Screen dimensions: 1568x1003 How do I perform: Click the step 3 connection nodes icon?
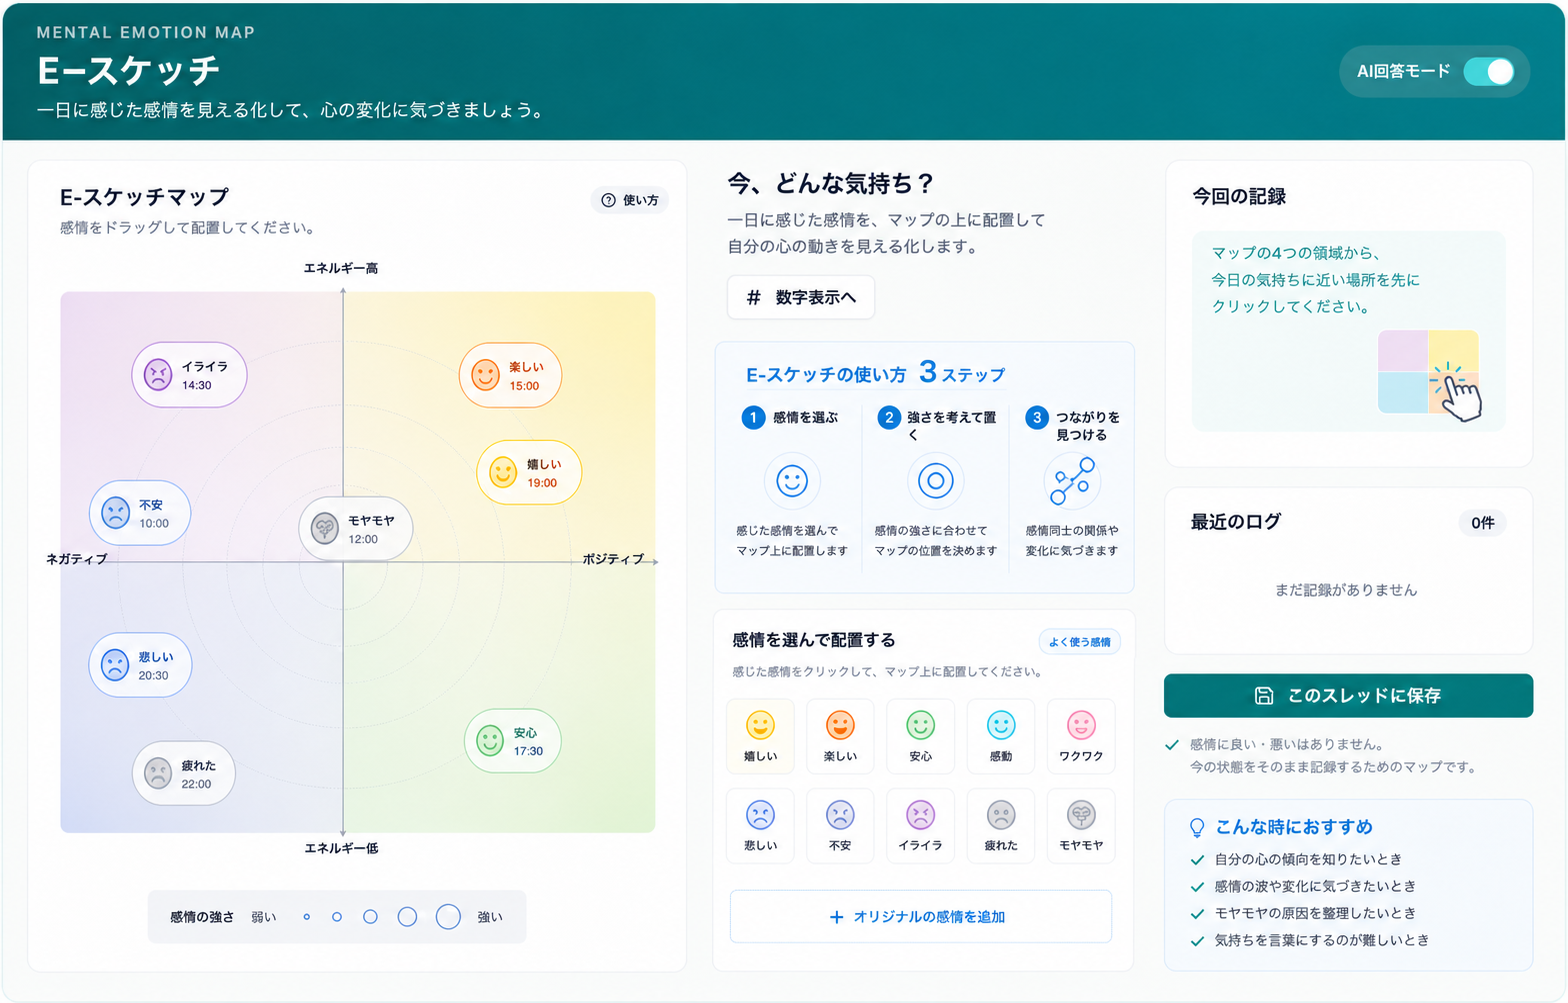point(1072,481)
